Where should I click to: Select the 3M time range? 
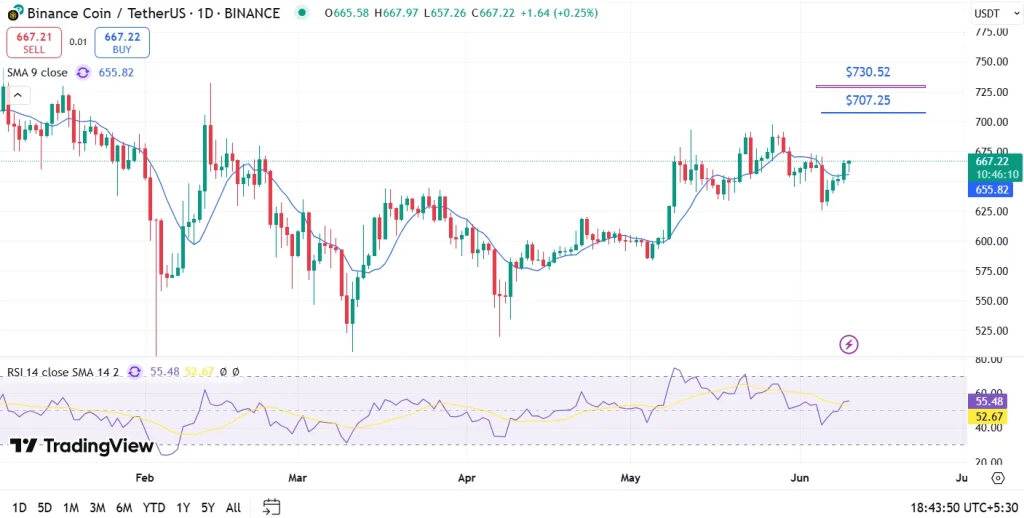[x=97, y=508]
